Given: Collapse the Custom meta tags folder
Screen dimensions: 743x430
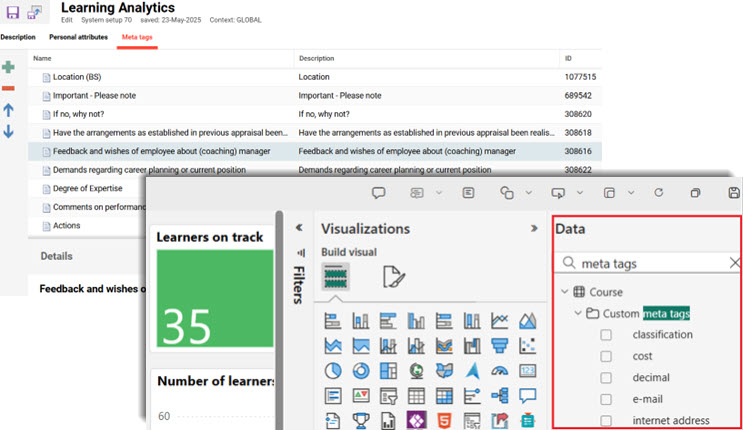Looking at the screenshot, I should pos(579,314).
